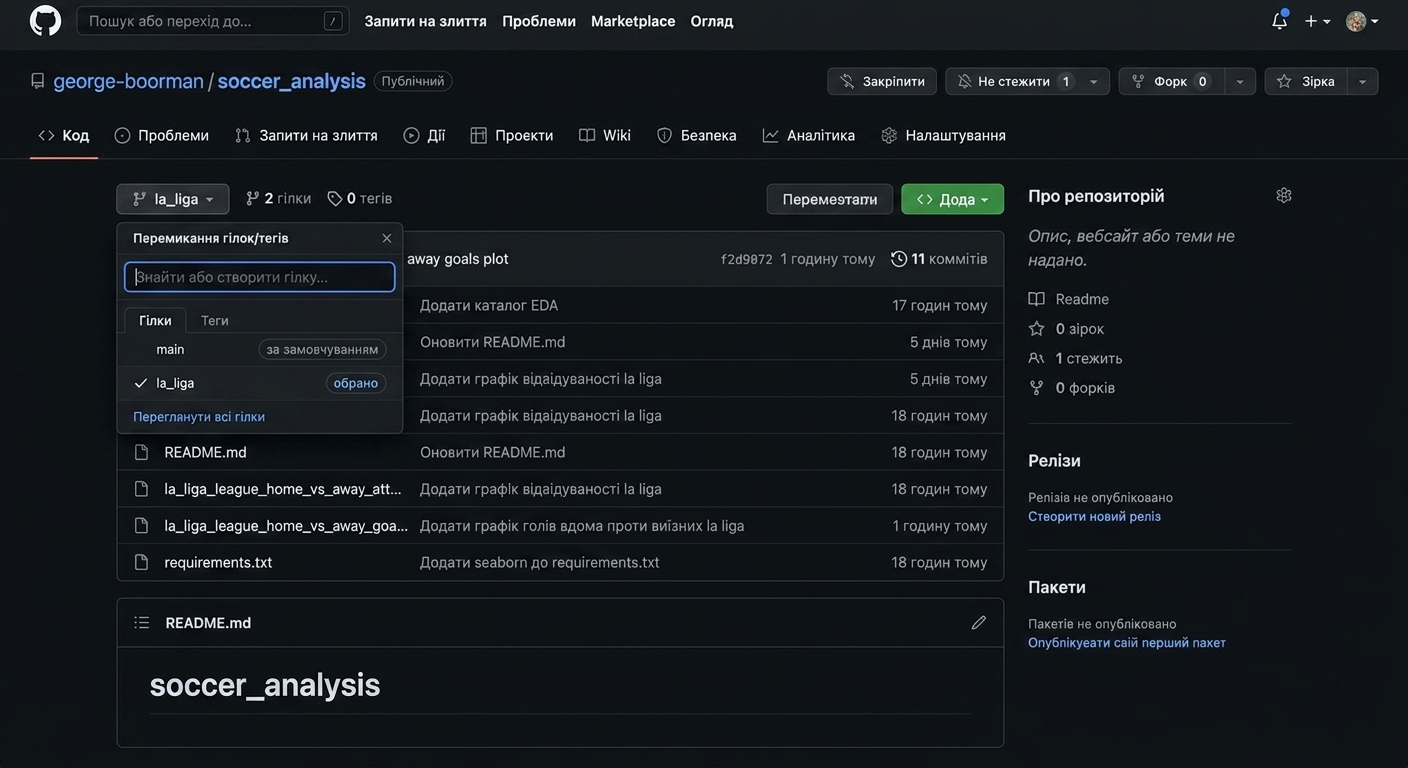The image size is (1408, 768).
Task: Open commit message Додати каталог EDA
Action: pyautogui.click(x=489, y=305)
